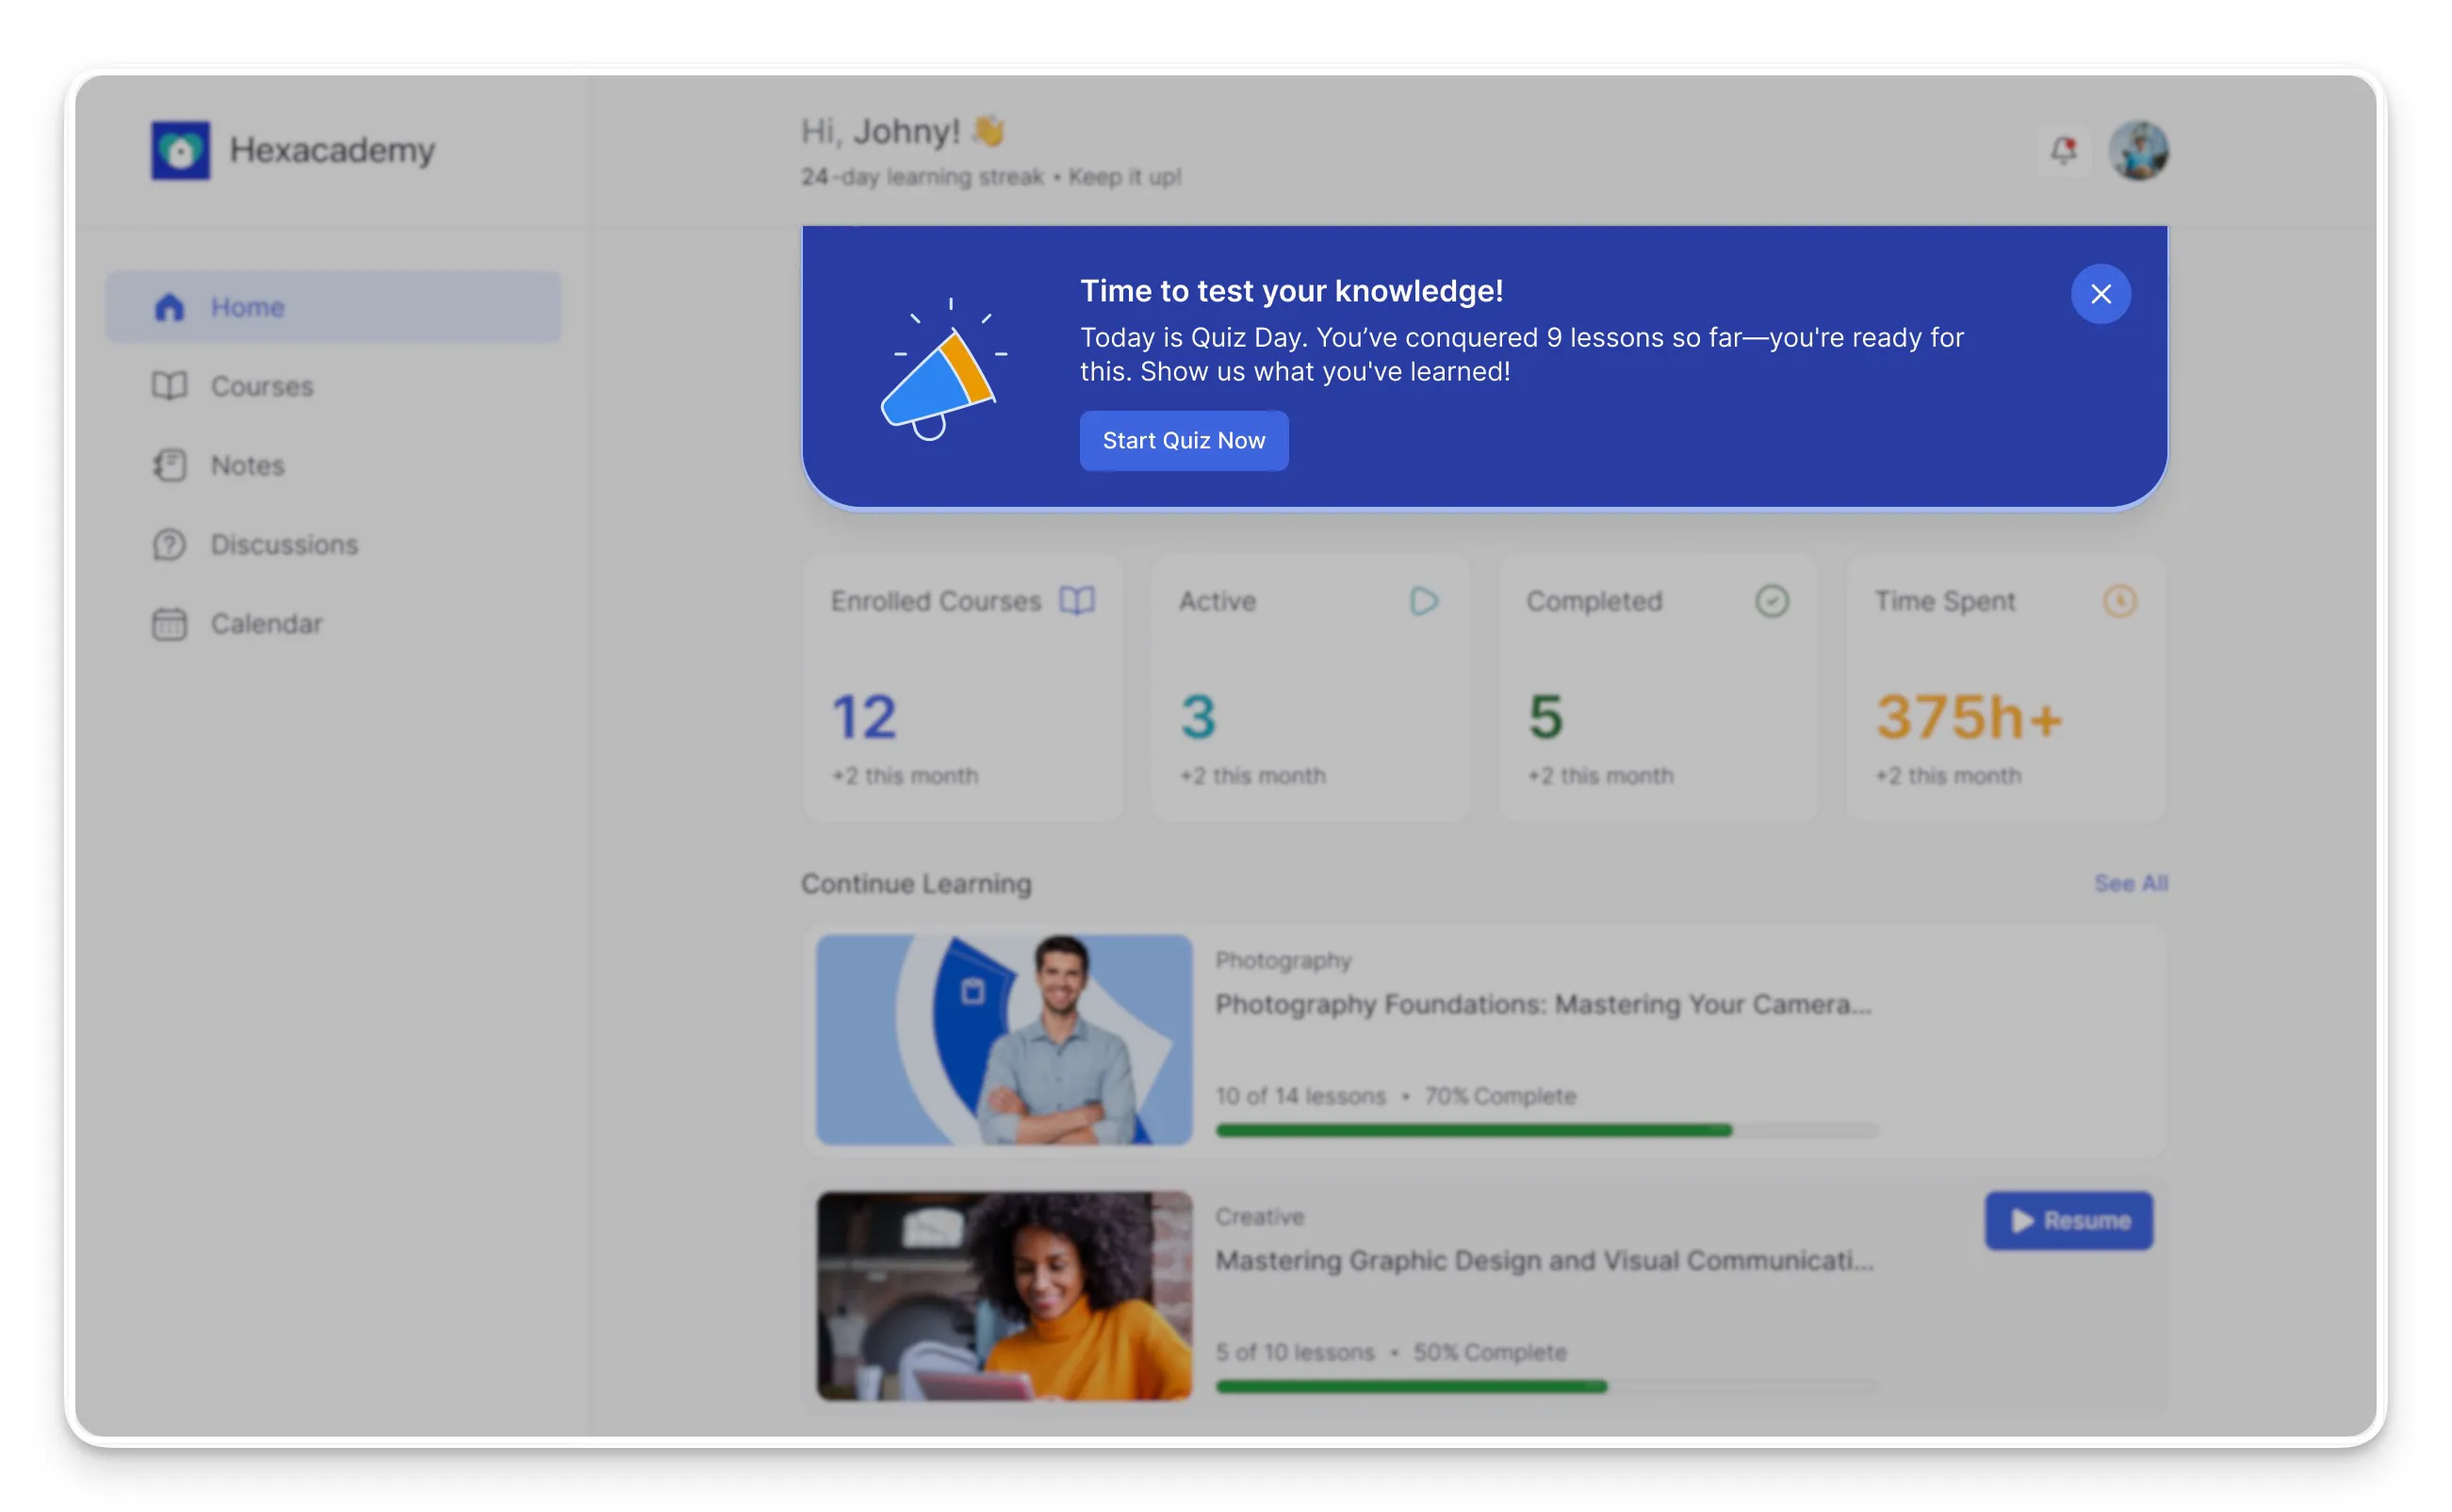
Task: Go to Home in the sidebar
Action: [x=333, y=307]
